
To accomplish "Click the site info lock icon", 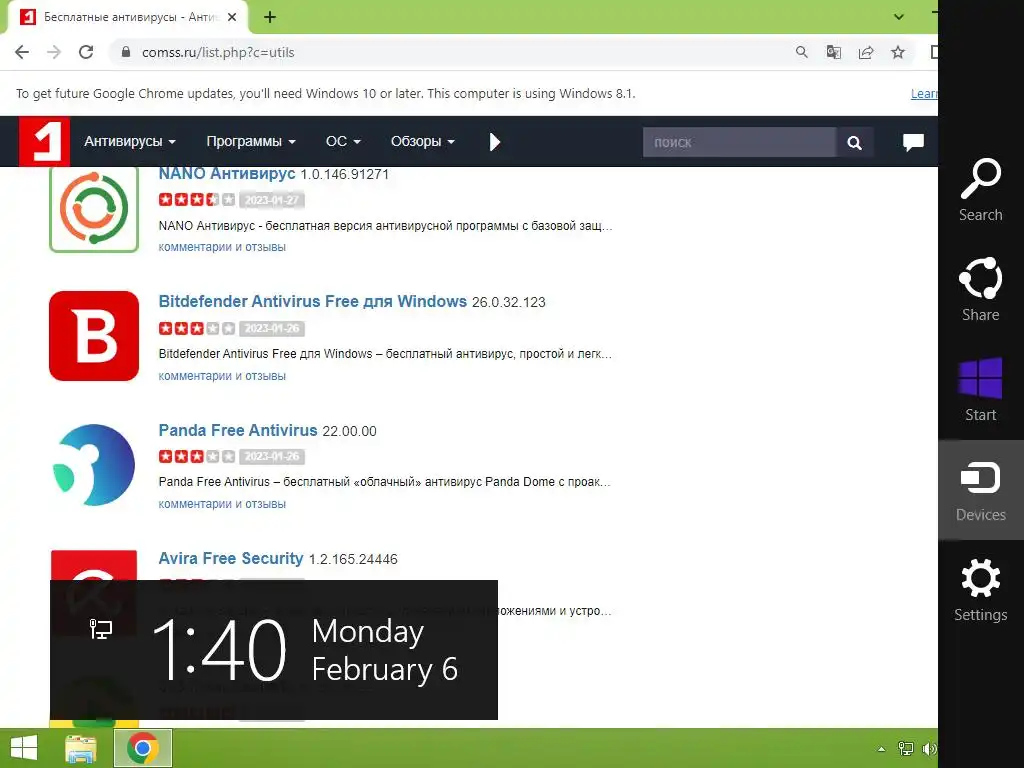I will [126, 52].
